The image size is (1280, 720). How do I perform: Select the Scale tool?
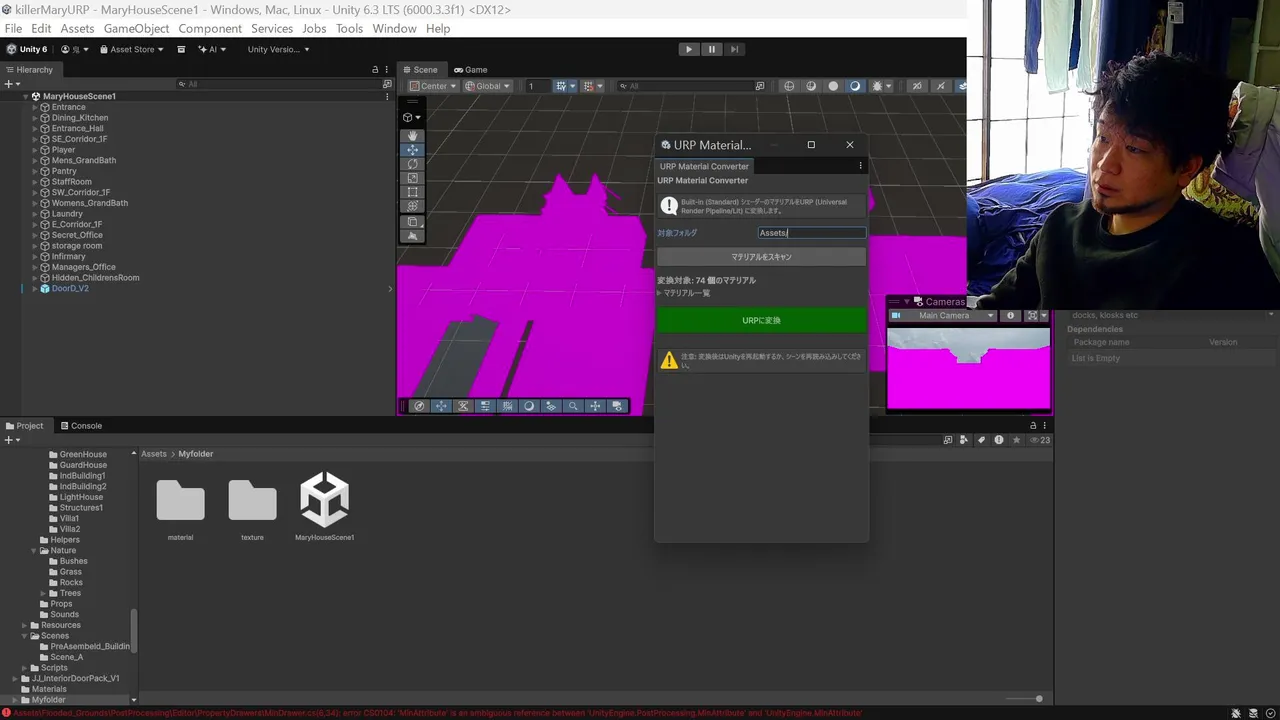click(412, 178)
